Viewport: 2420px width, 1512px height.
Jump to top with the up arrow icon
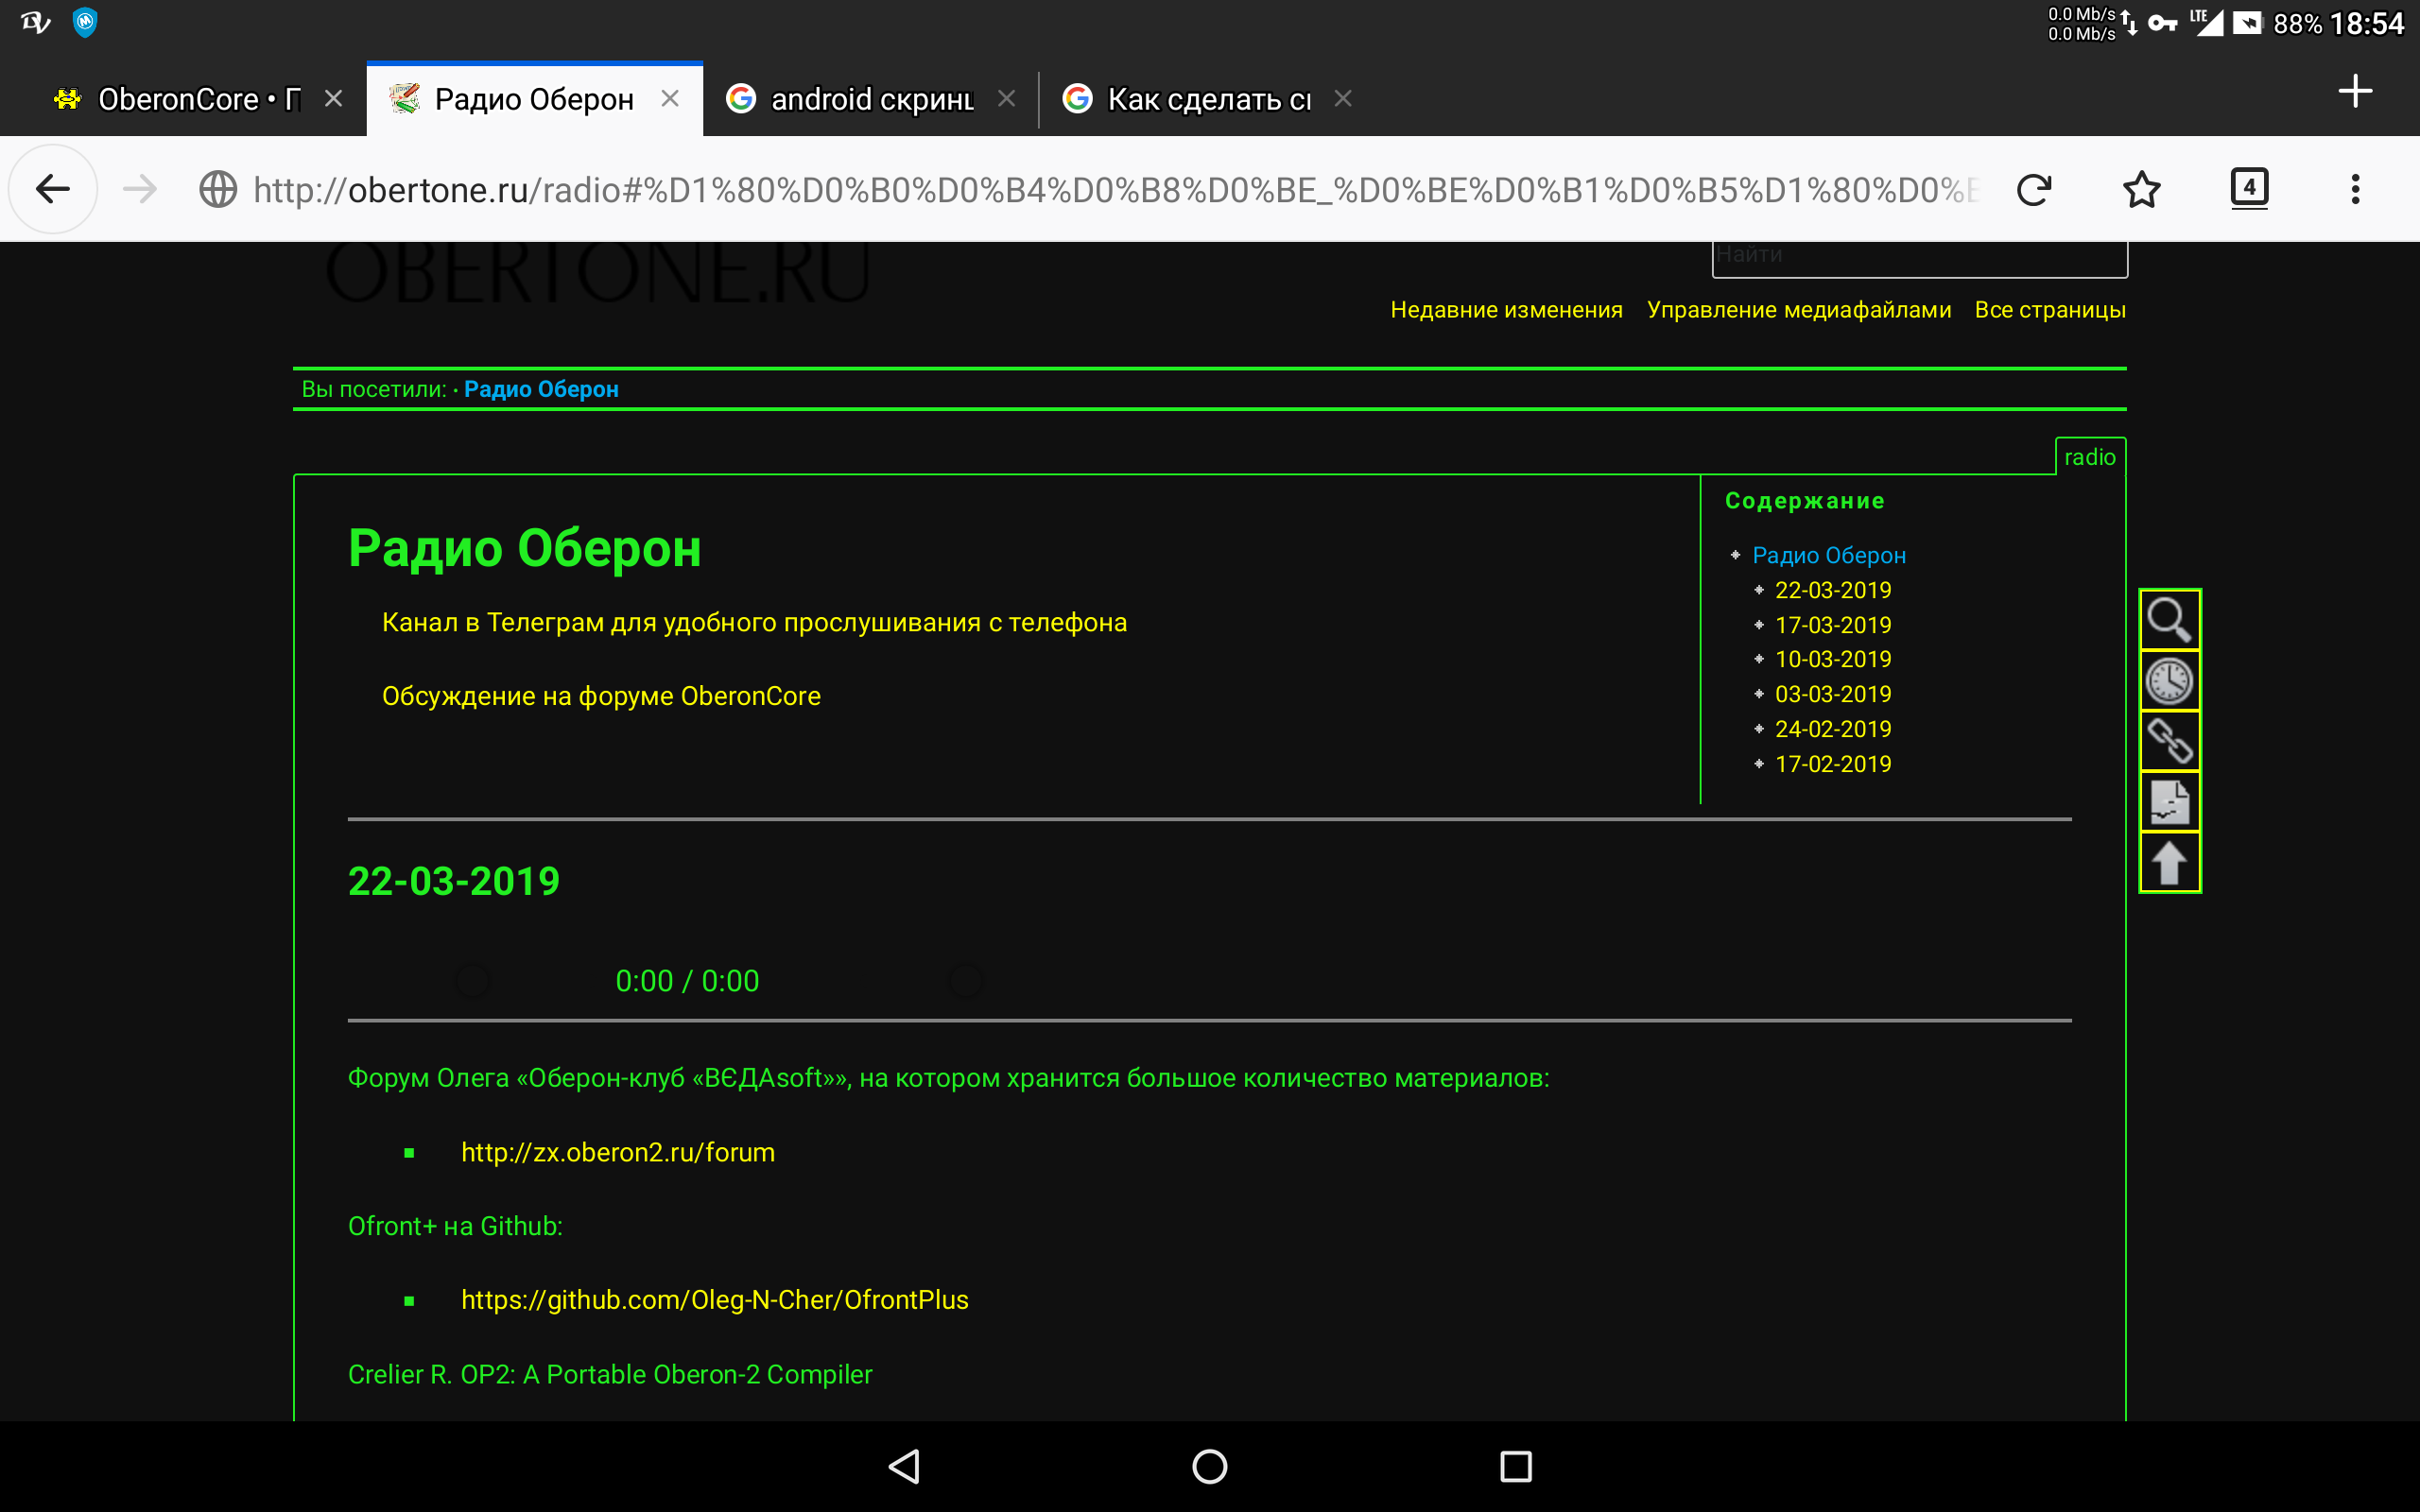(x=2168, y=862)
